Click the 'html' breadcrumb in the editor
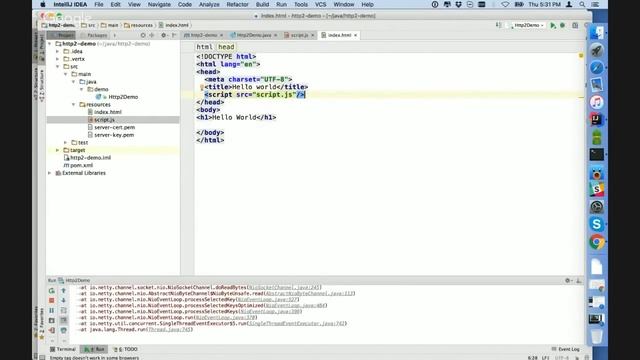Viewport: 640px width, 360px height. click(x=204, y=47)
